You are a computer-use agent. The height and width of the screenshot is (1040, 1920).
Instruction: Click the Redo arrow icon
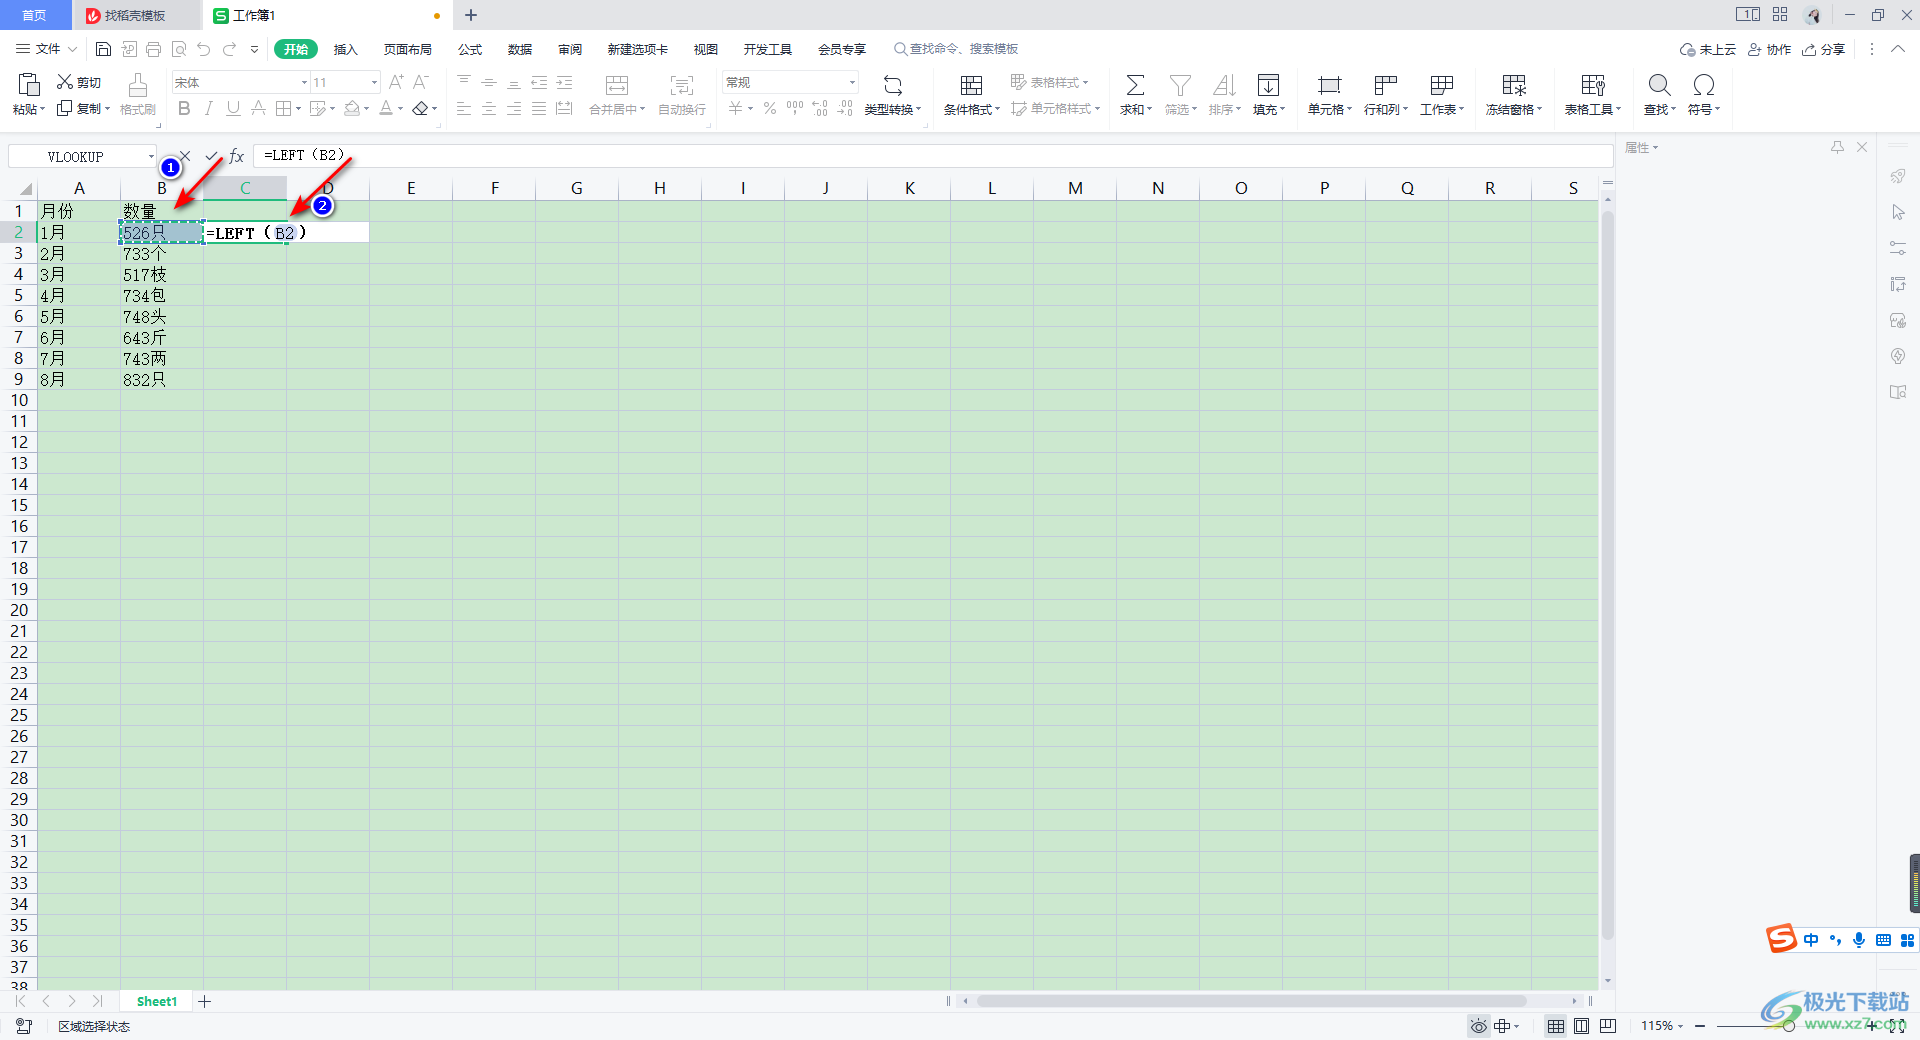230,49
